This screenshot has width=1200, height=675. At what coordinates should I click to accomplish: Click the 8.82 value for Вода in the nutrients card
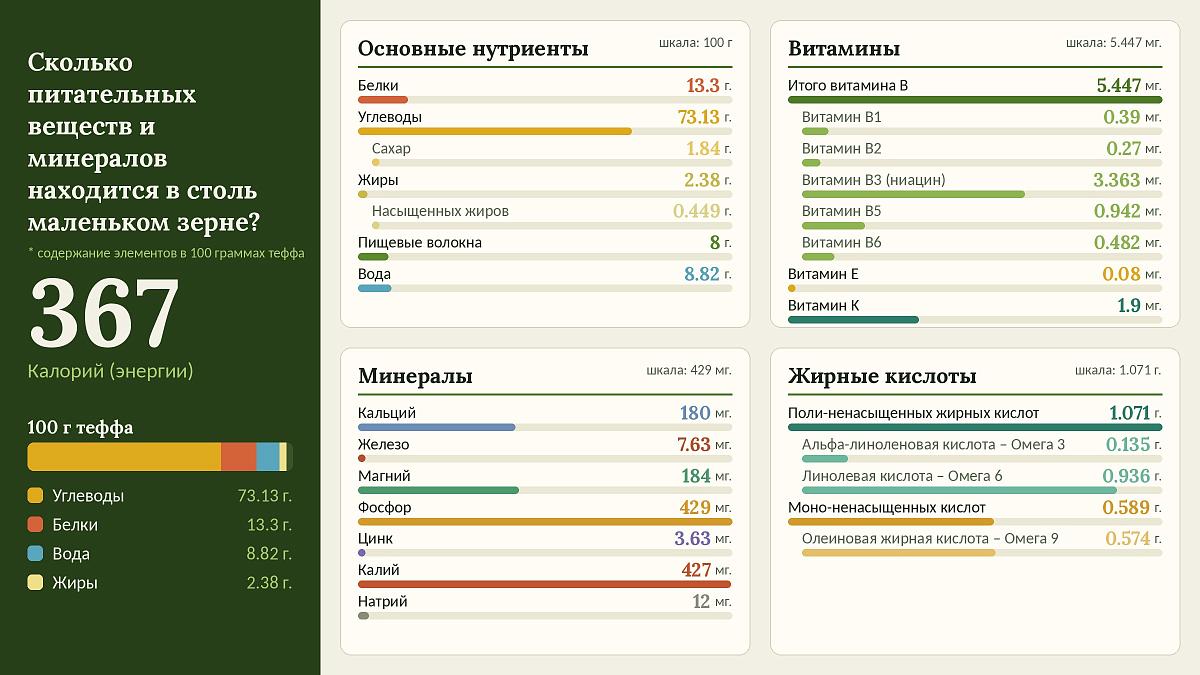click(x=702, y=274)
